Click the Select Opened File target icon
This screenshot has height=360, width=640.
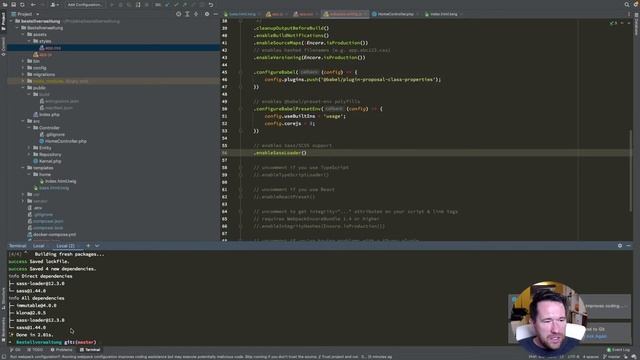[178, 14]
